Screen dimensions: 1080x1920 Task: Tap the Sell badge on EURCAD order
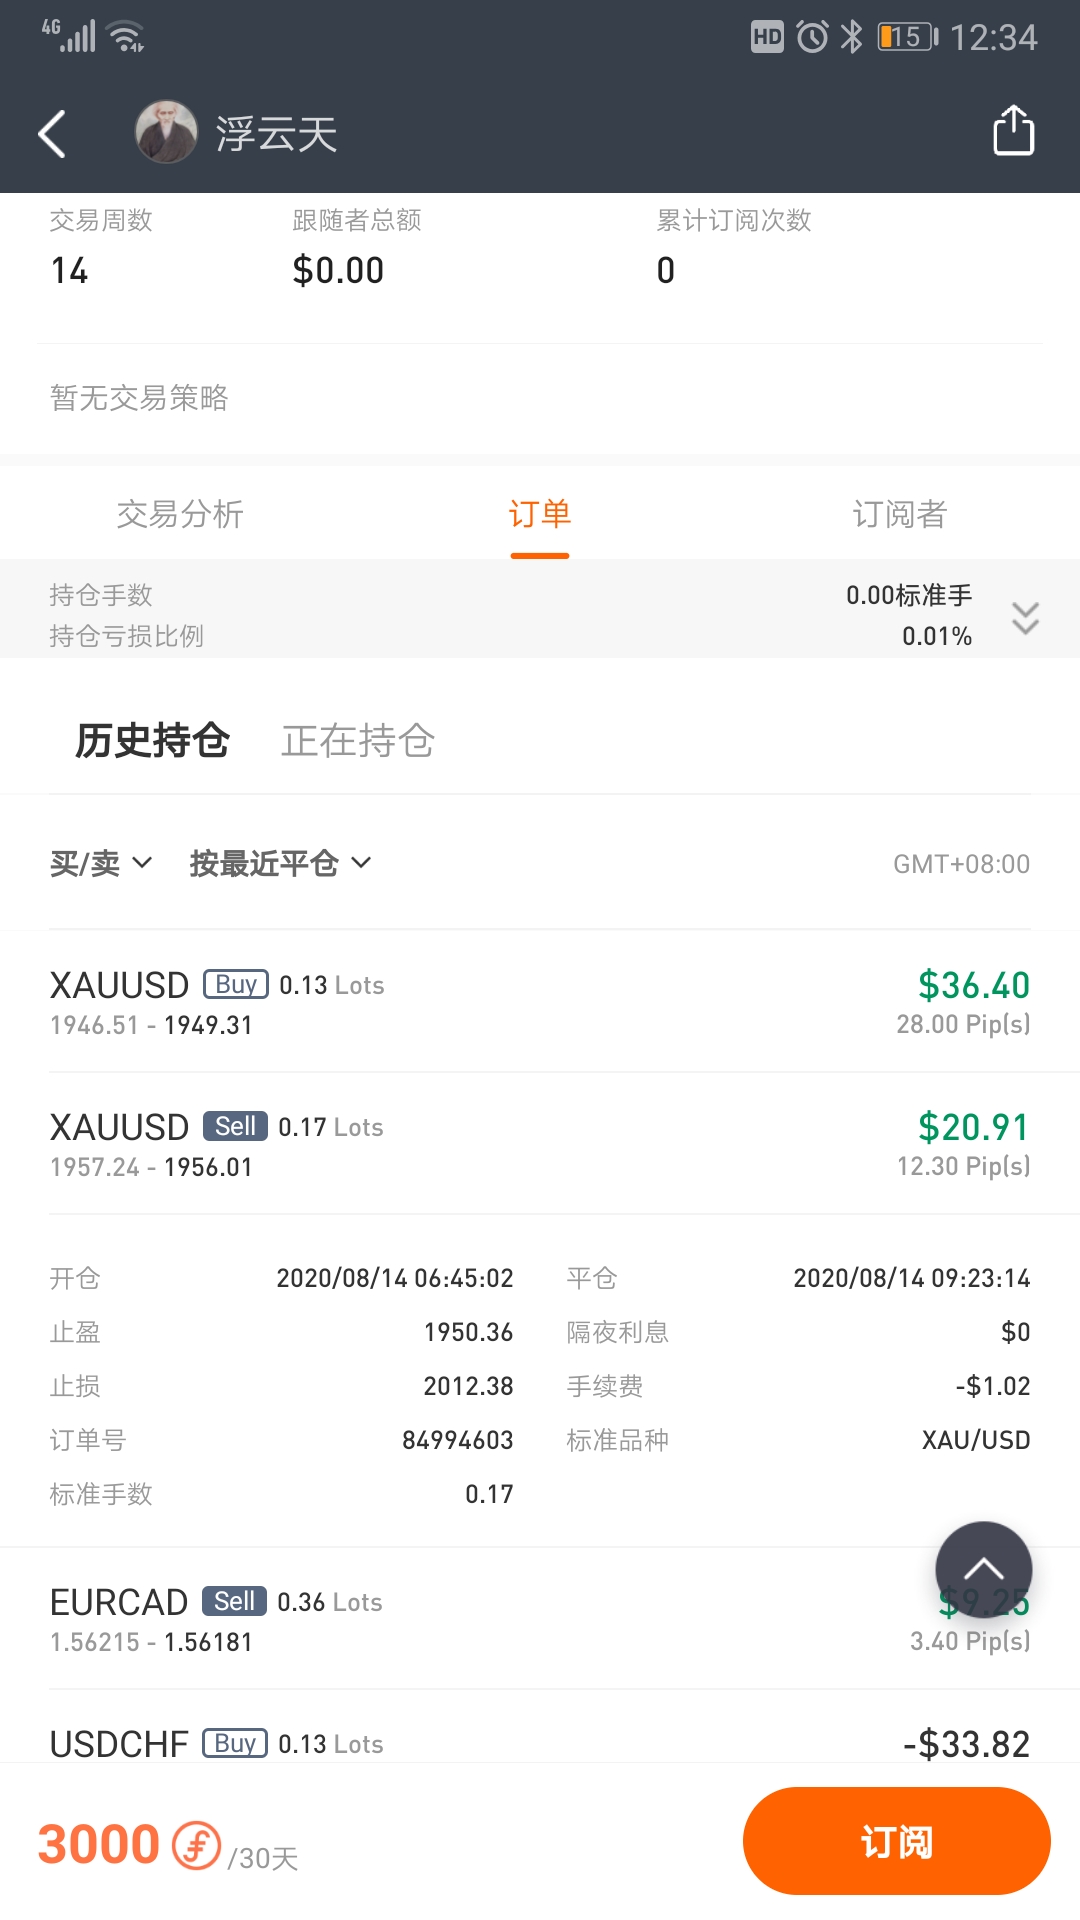pyautogui.click(x=234, y=1601)
